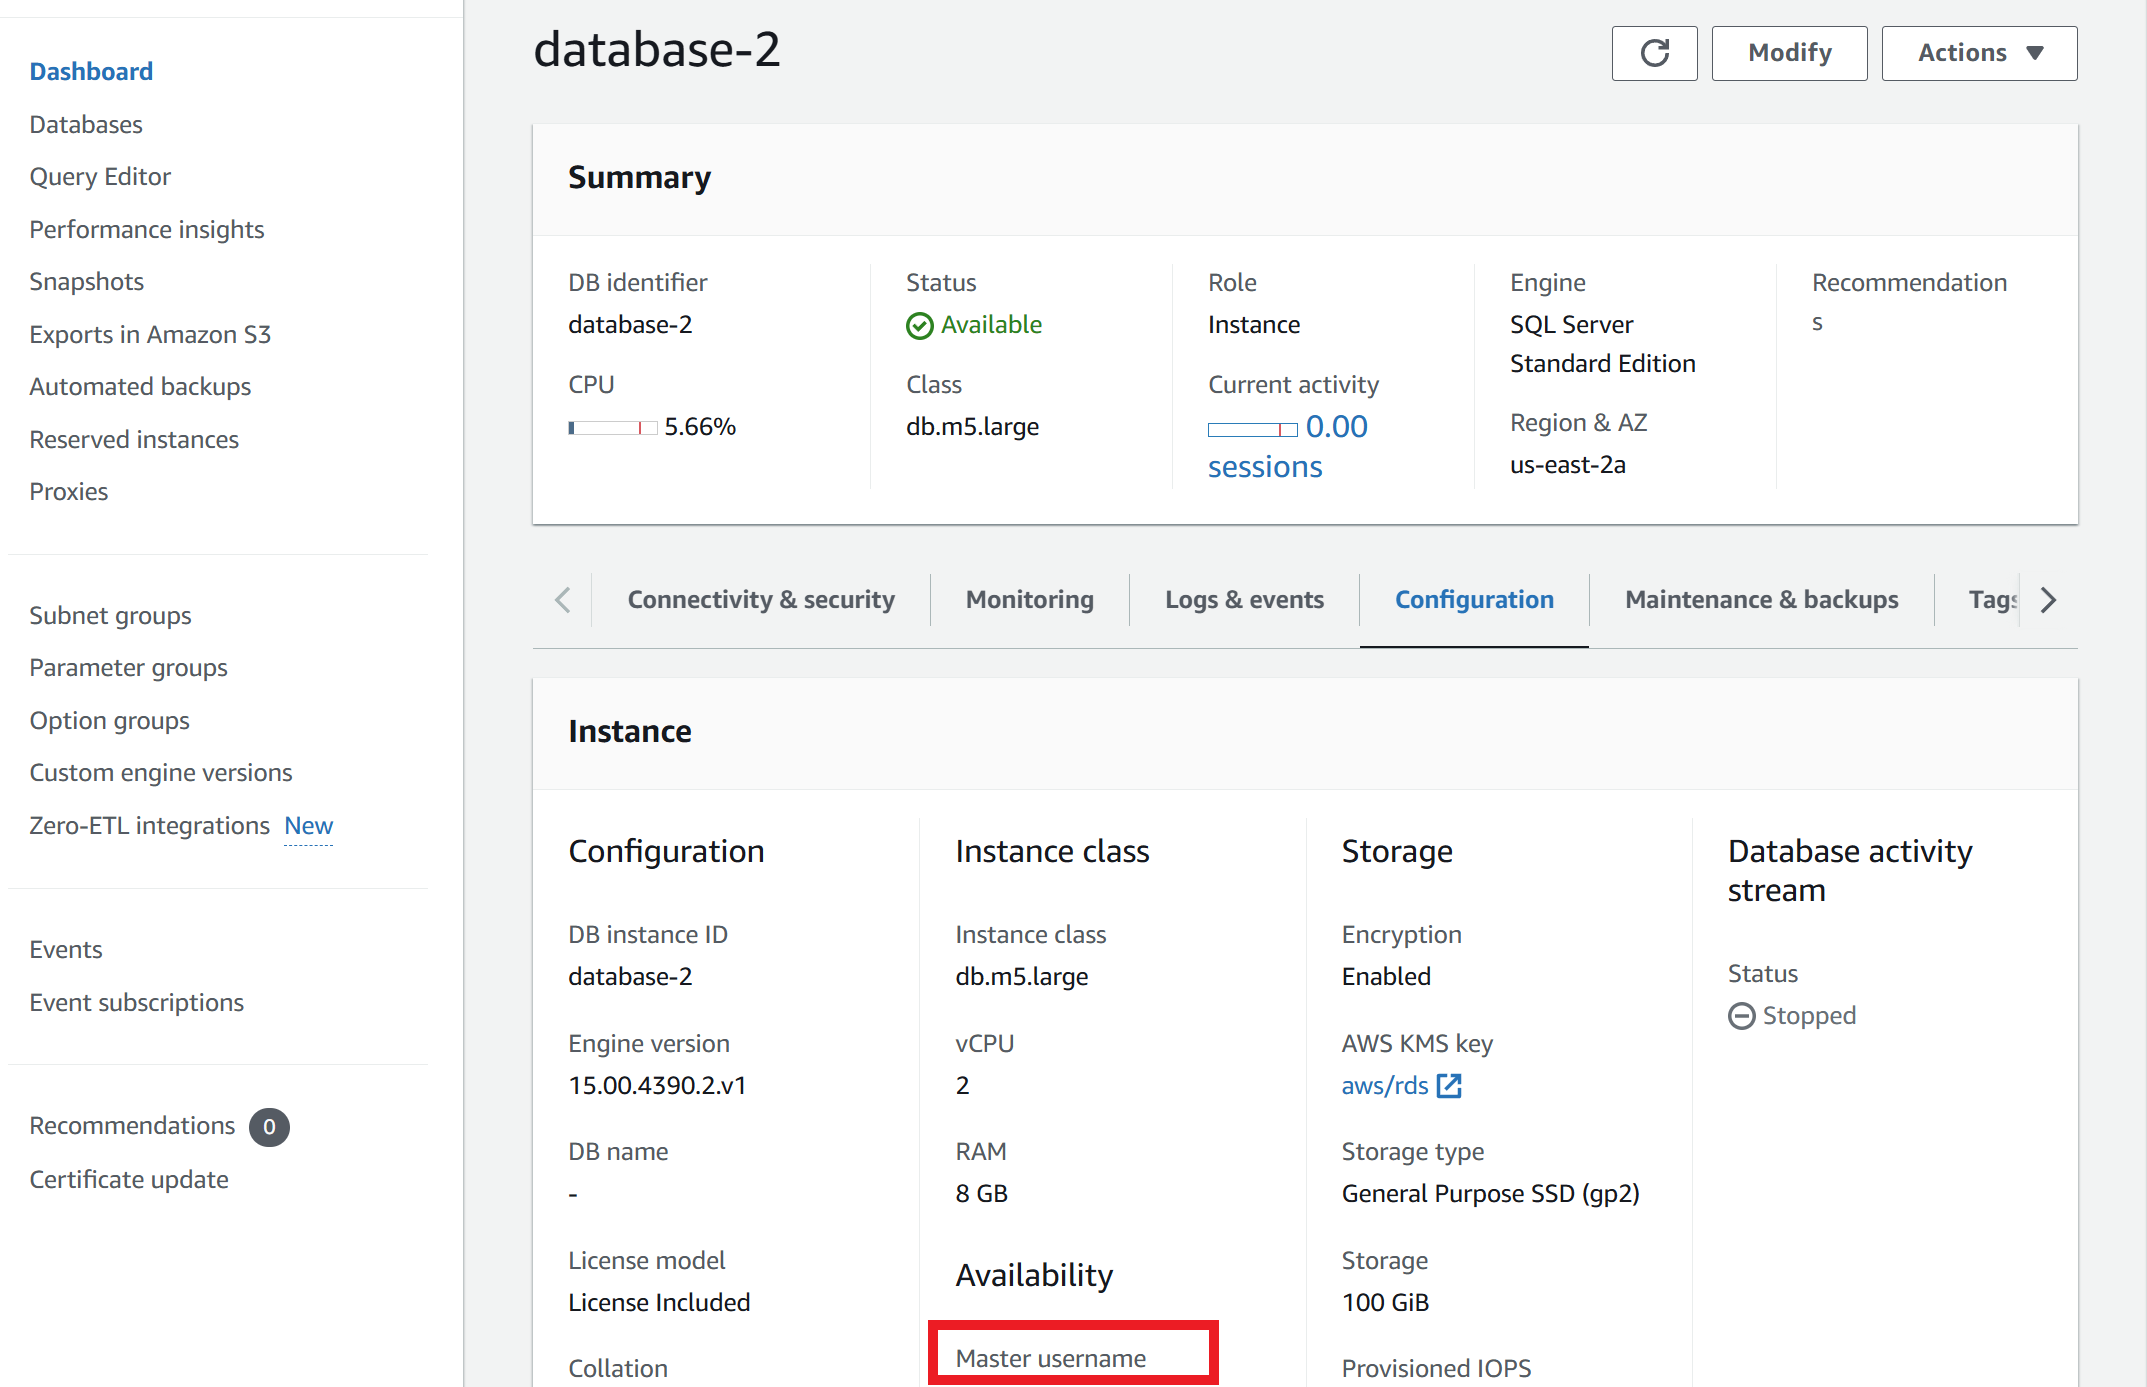The height and width of the screenshot is (1387, 2147).
Task: Open Parameter groups in sidebar
Action: point(128,668)
